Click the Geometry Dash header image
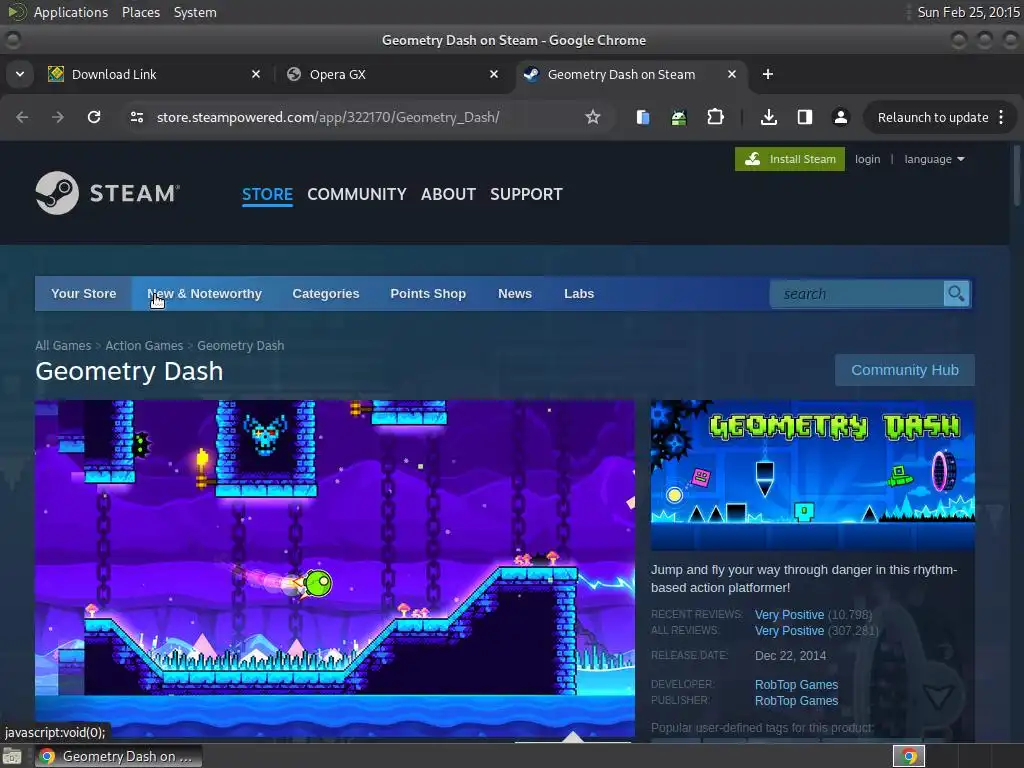The image size is (1024, 768). 812,475
